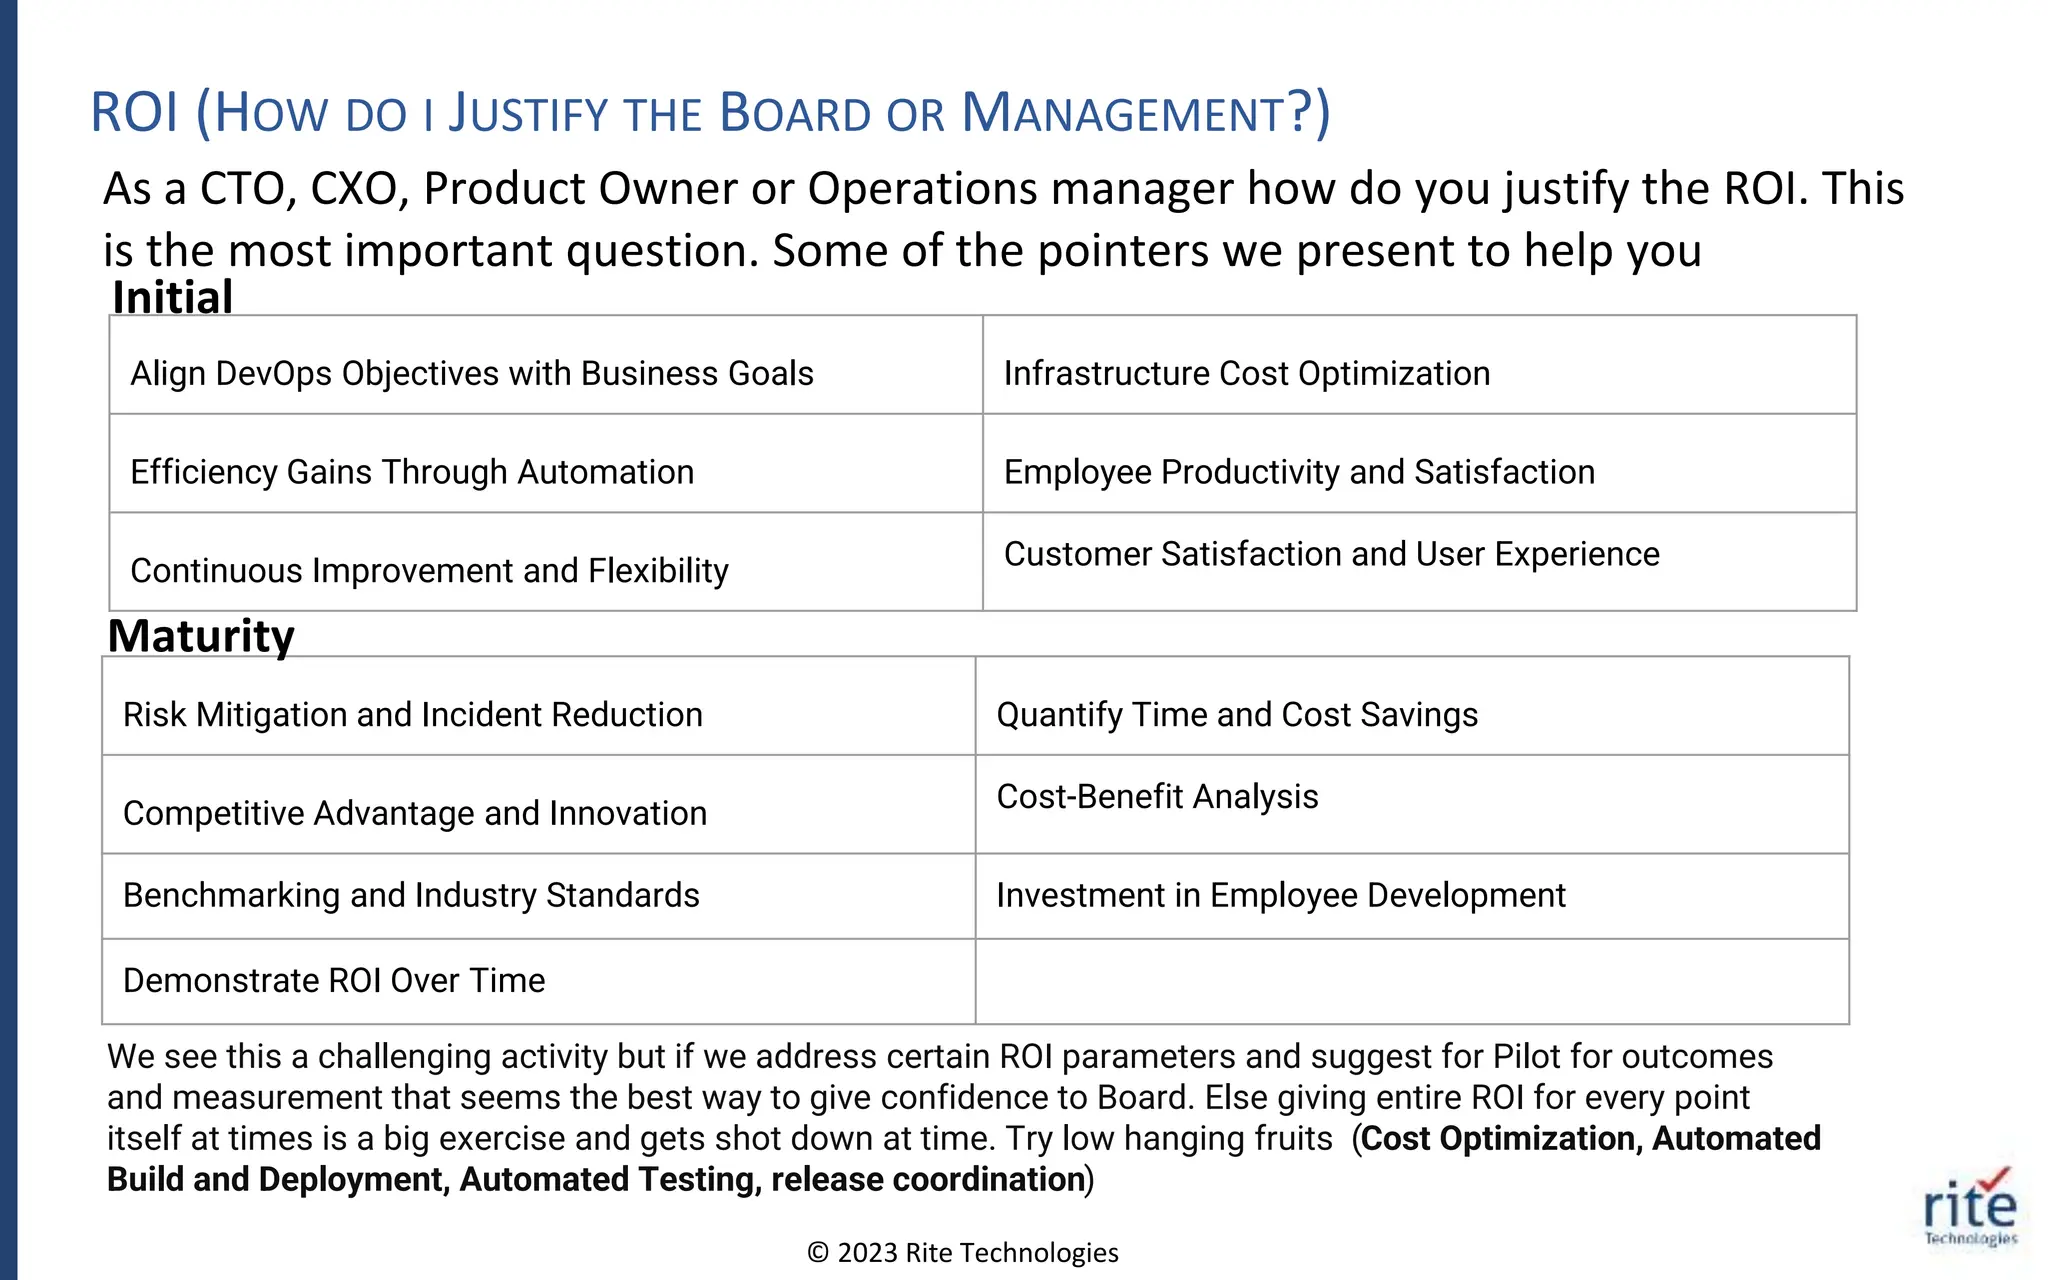Click the 2023 Rite Technologies copyright footer
Screen dimensions: 2048x1280
point(963,1252)
